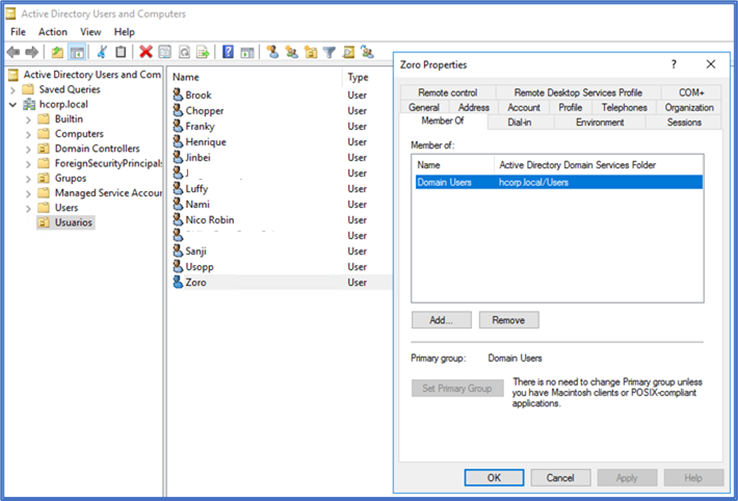
Task: Click the Add... button
Action: point(441,320)
